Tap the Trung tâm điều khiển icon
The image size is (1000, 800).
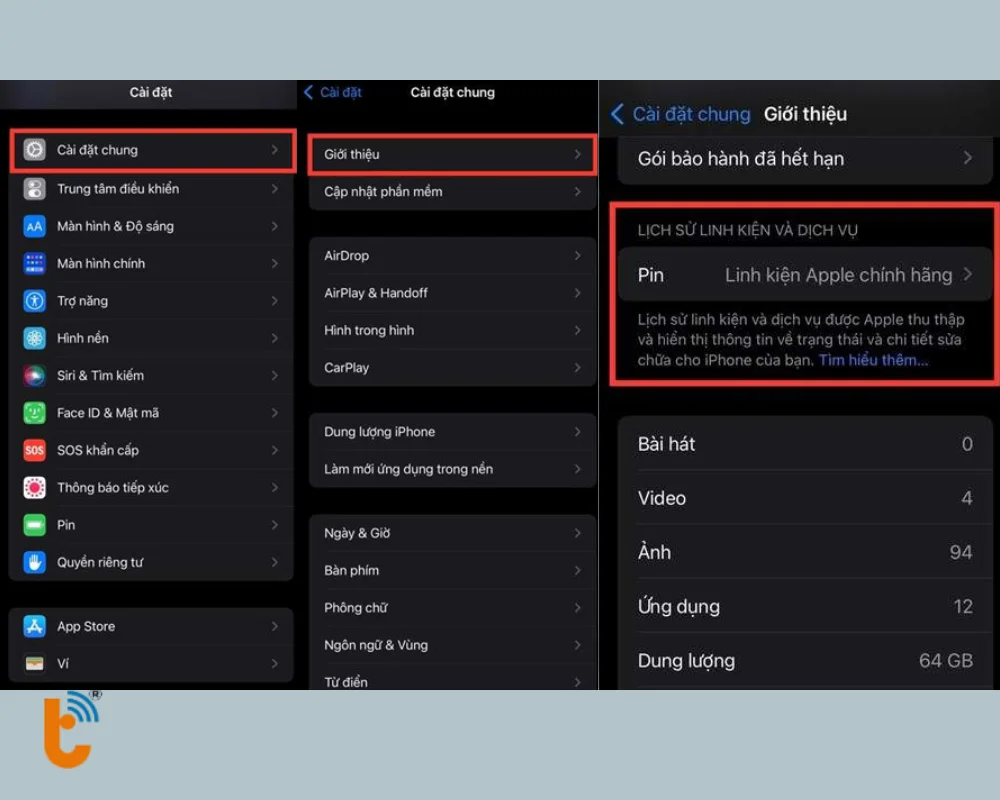(x=35, y=189)
